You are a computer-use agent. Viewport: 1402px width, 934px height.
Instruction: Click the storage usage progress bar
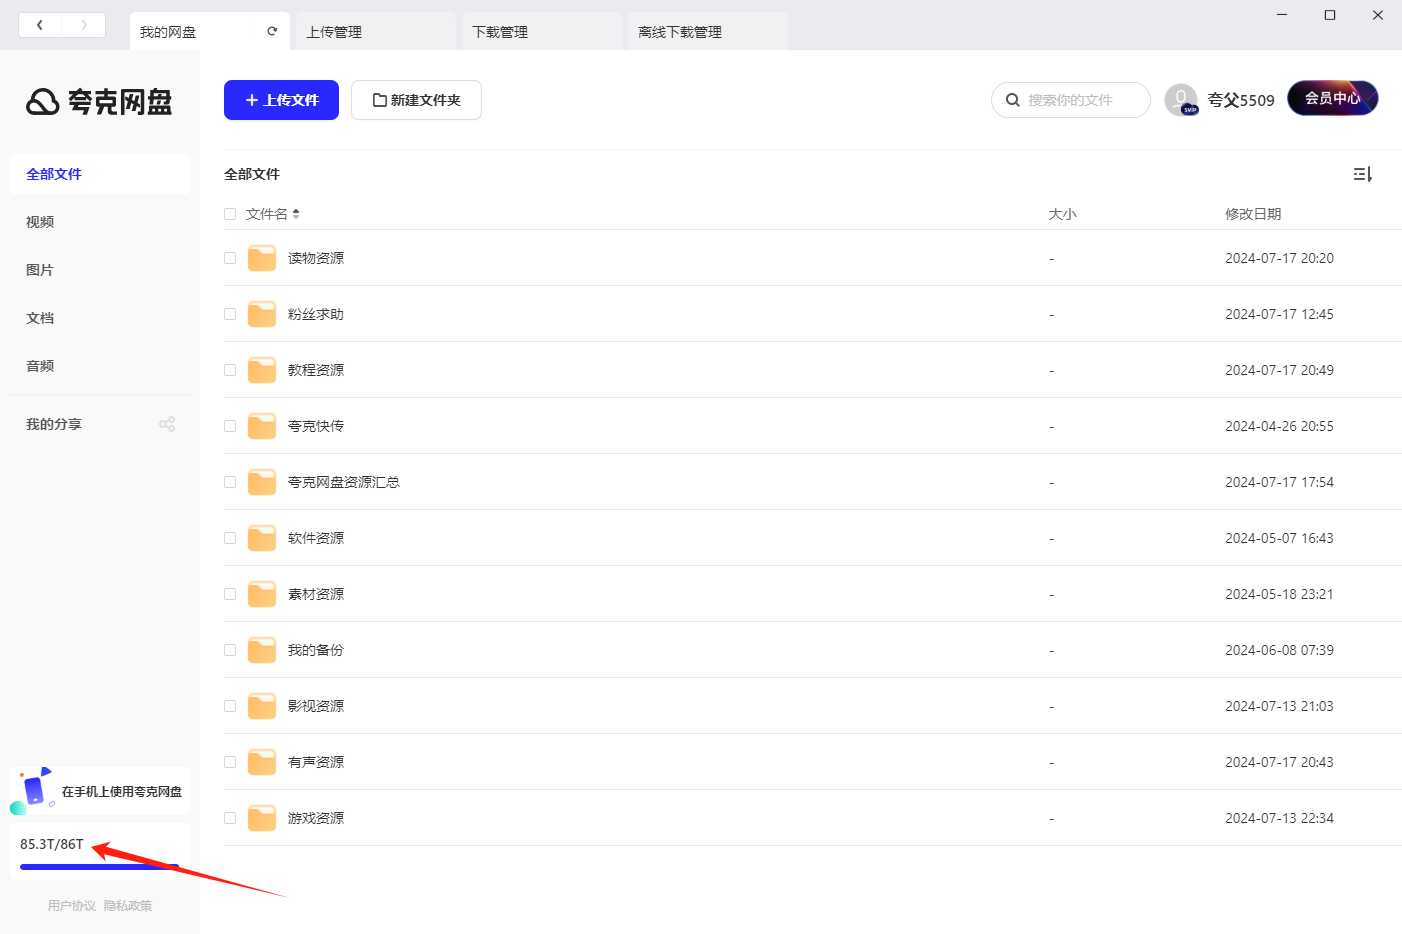pos(100,866)
